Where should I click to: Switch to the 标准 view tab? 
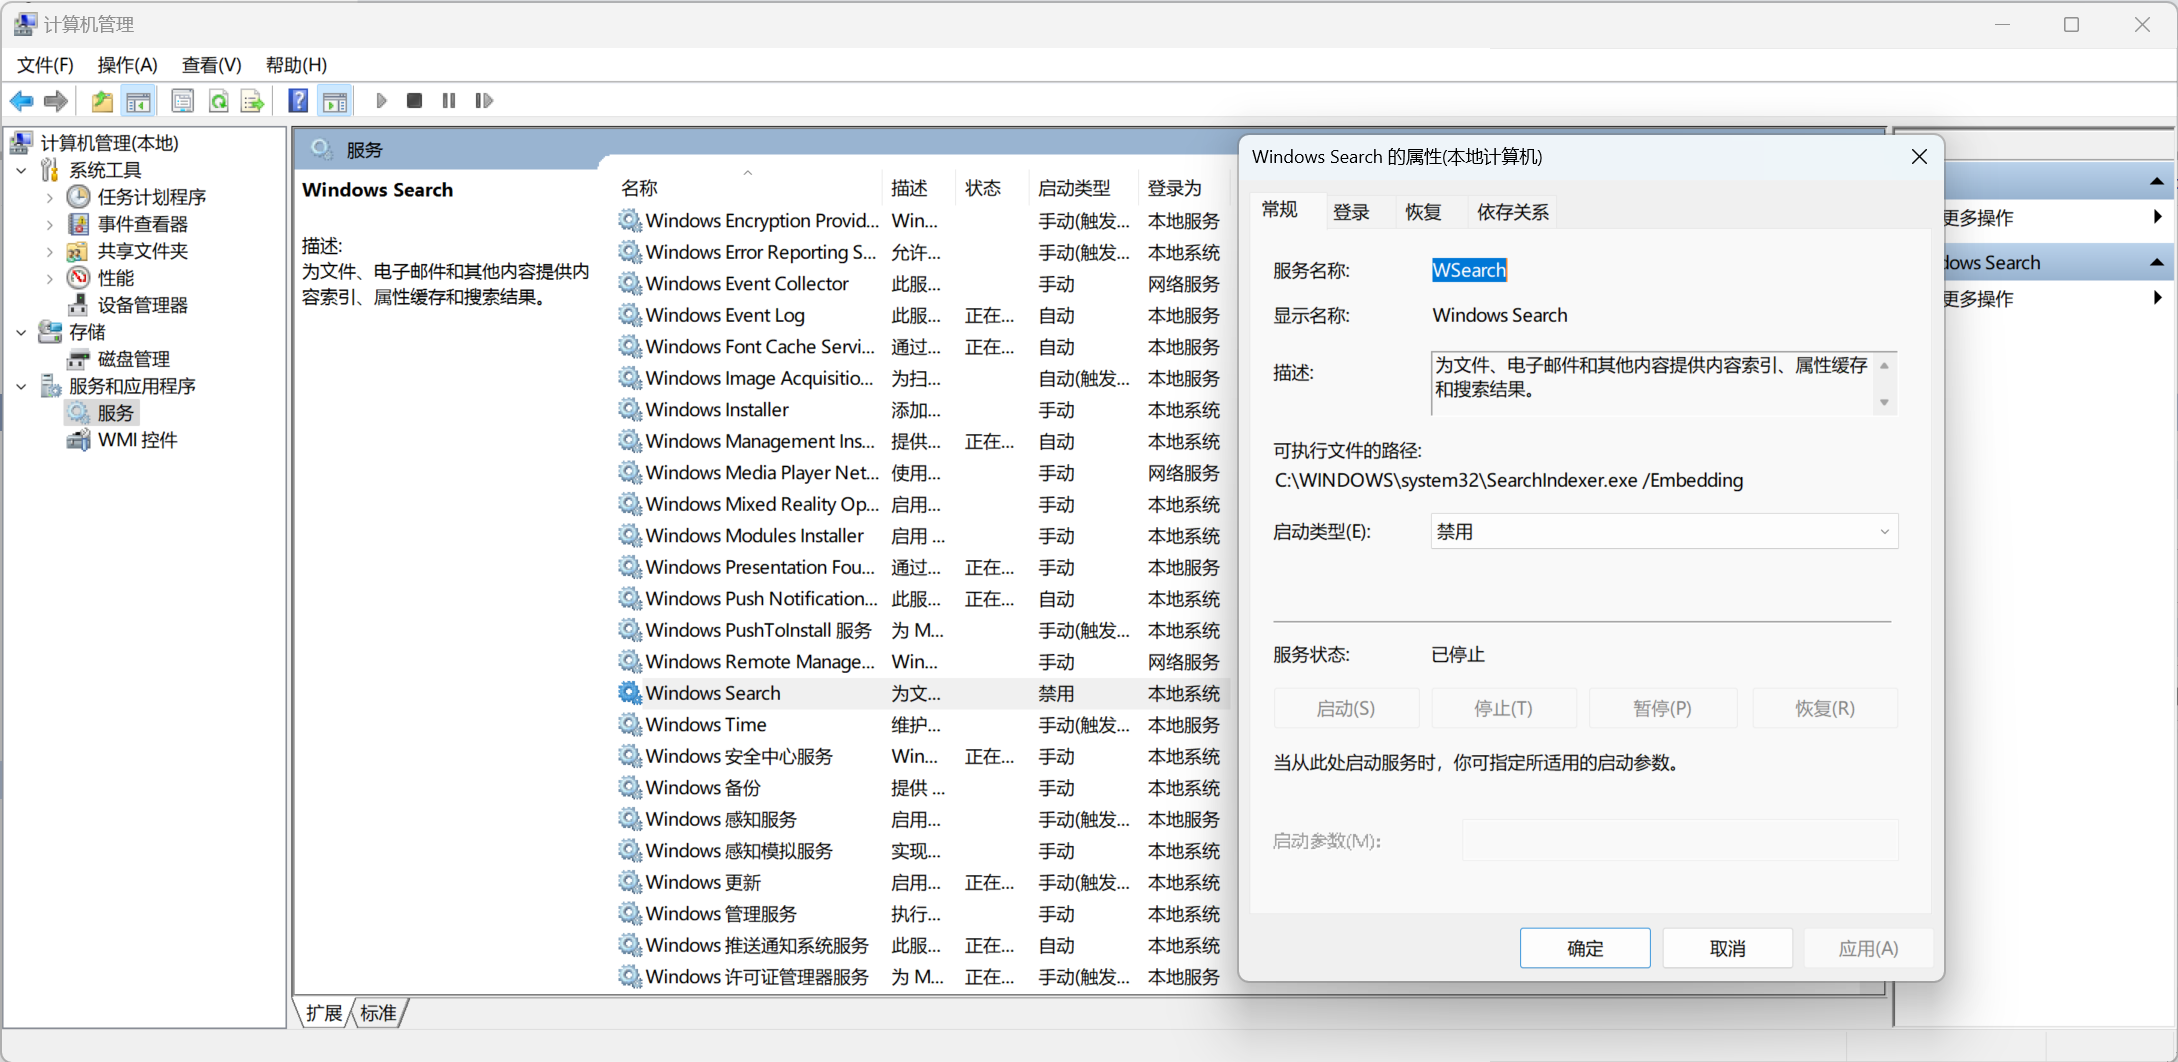pos(378,1013)
